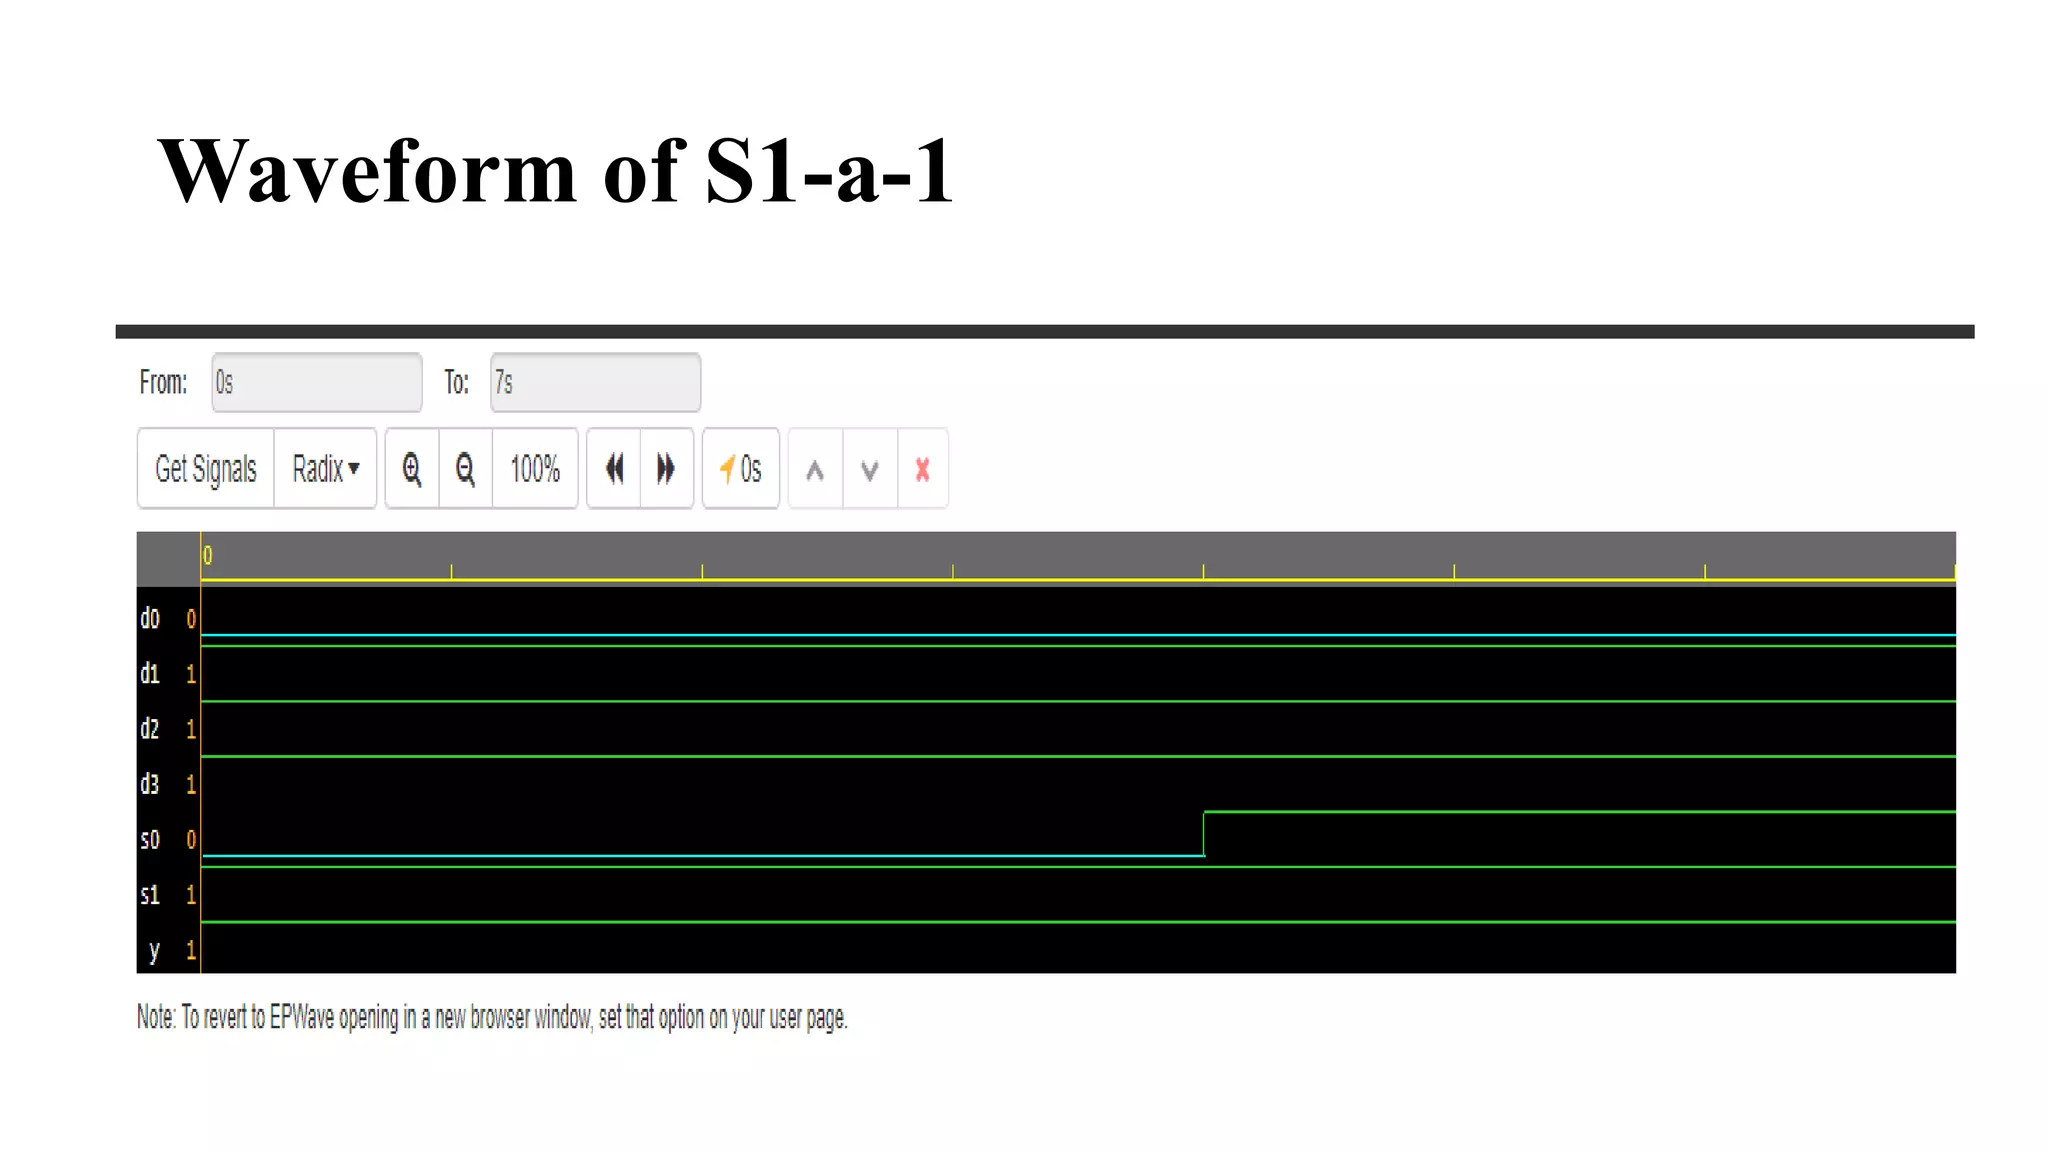The image size is (2048, 1152).
Task: Select the s1 signal row
Action: (x=1046, y=894)
